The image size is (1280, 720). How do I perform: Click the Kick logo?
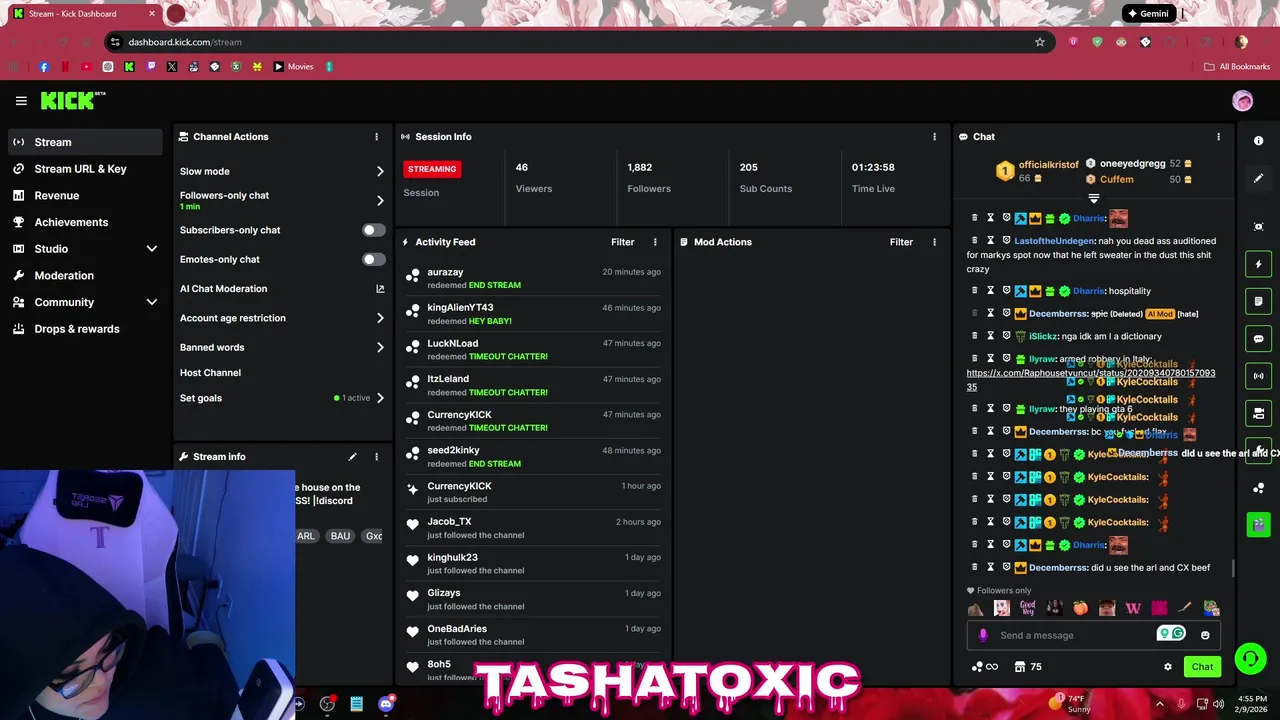click(x=72, y=100)
